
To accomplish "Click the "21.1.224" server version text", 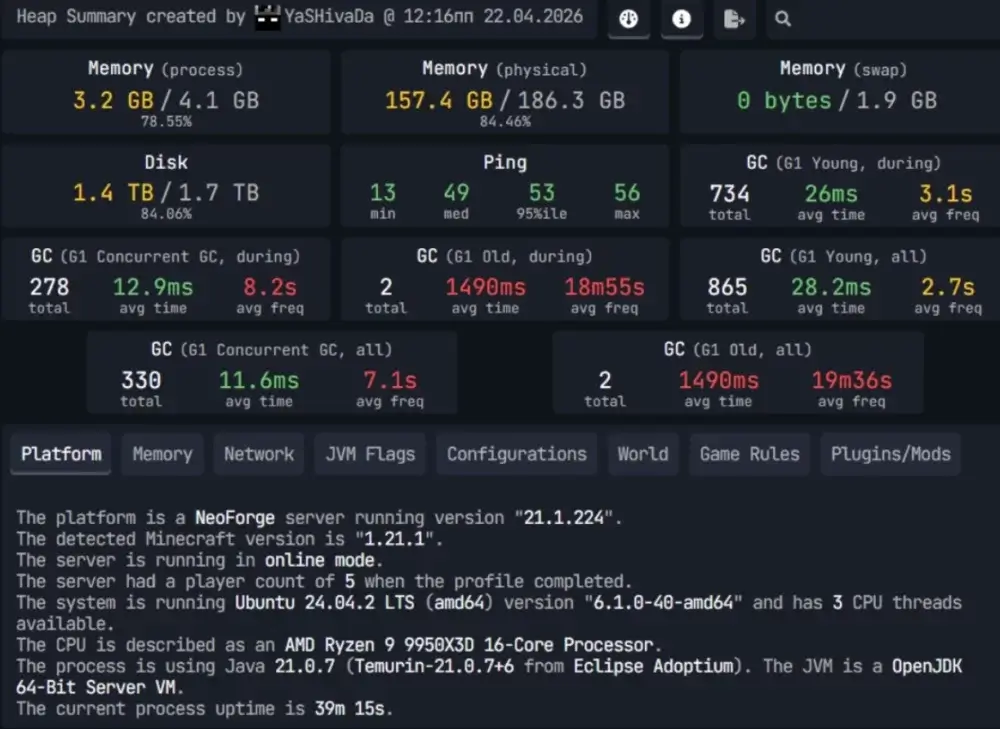I will (x=564, y=517).
